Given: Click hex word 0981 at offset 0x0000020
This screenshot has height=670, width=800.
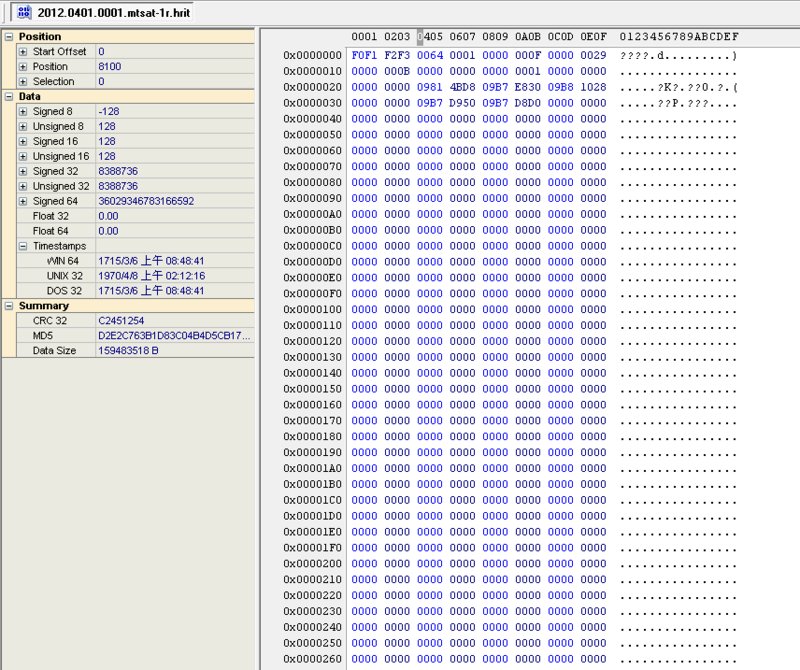Looking at the screenshot, I should 430,87.
